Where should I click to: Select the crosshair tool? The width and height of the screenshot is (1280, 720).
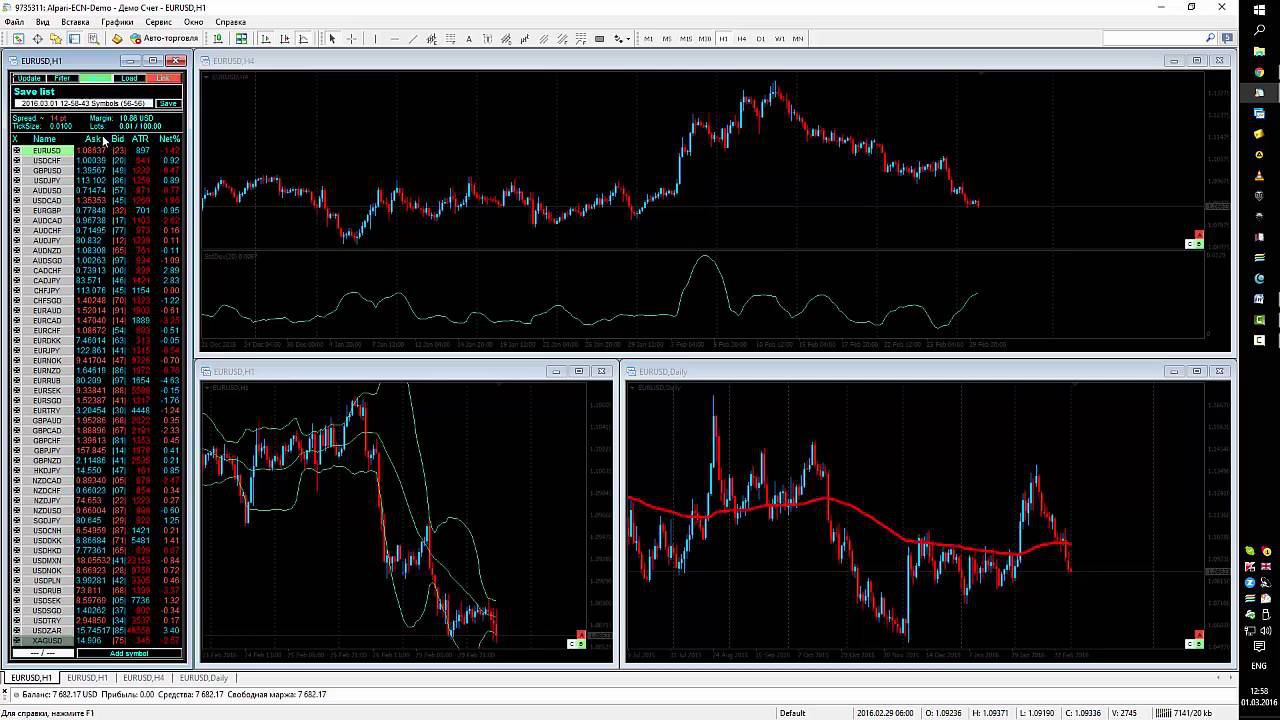[351, 38]
